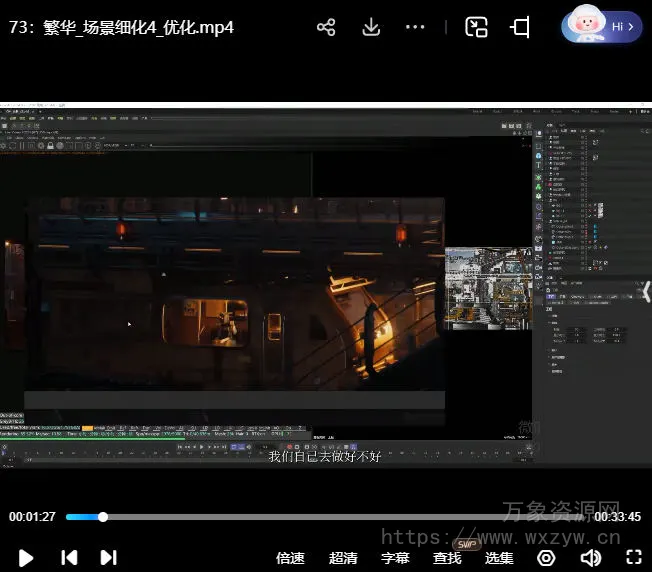Open the Hi assistant mascot button
Viewport: 652px width, 572px height.
coord(602,27)
